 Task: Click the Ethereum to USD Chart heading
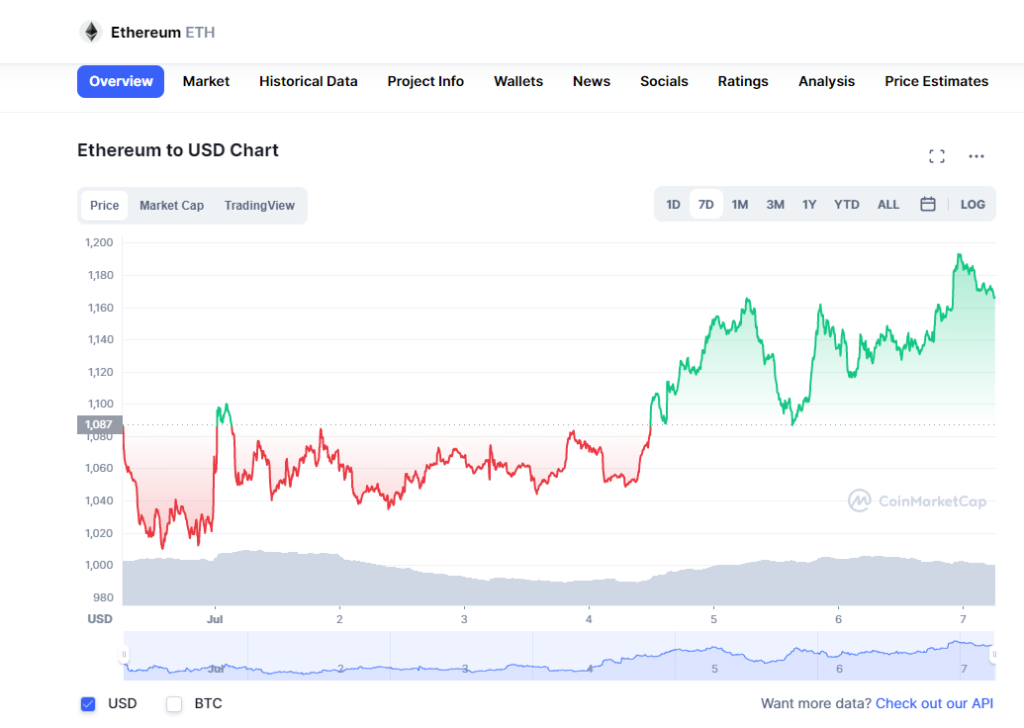click(x=178, y=150)
